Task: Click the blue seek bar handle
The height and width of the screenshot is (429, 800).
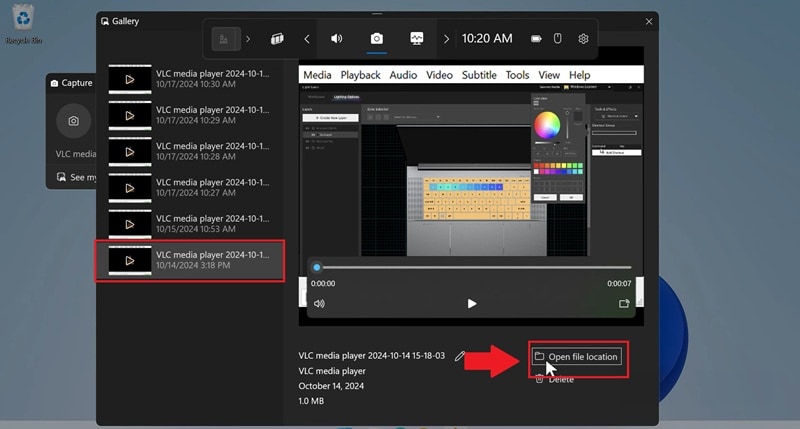Action: [x=317, y=267]
